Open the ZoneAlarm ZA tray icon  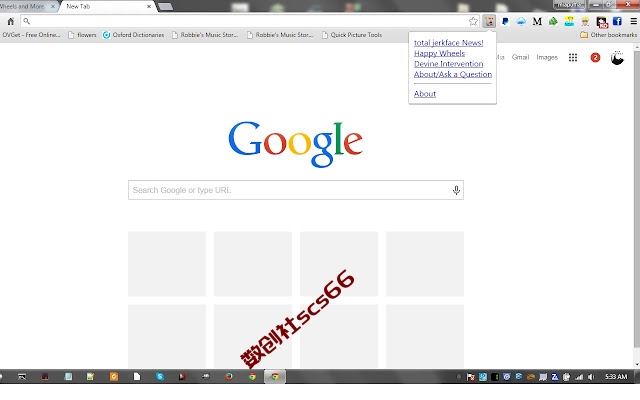point(555,377)
